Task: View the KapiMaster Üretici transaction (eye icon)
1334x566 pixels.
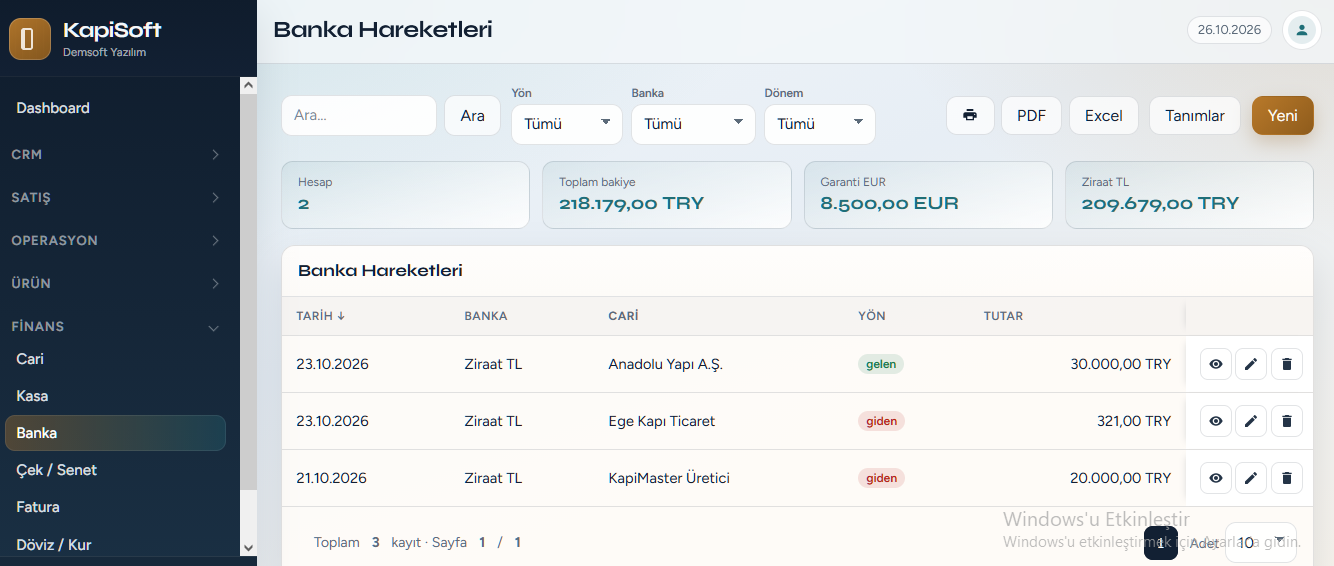Action: 1216,478
